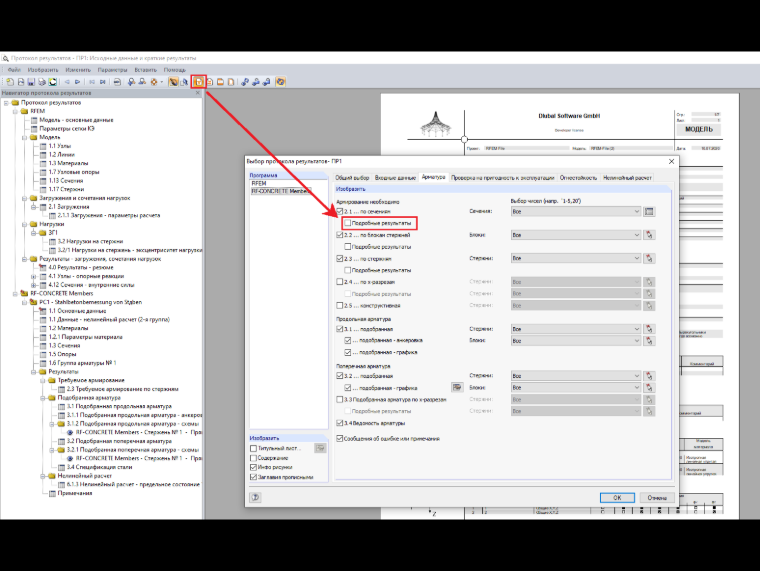Click the first blue arrow export icon
The image size is (760, 571).
click(245, 82)
